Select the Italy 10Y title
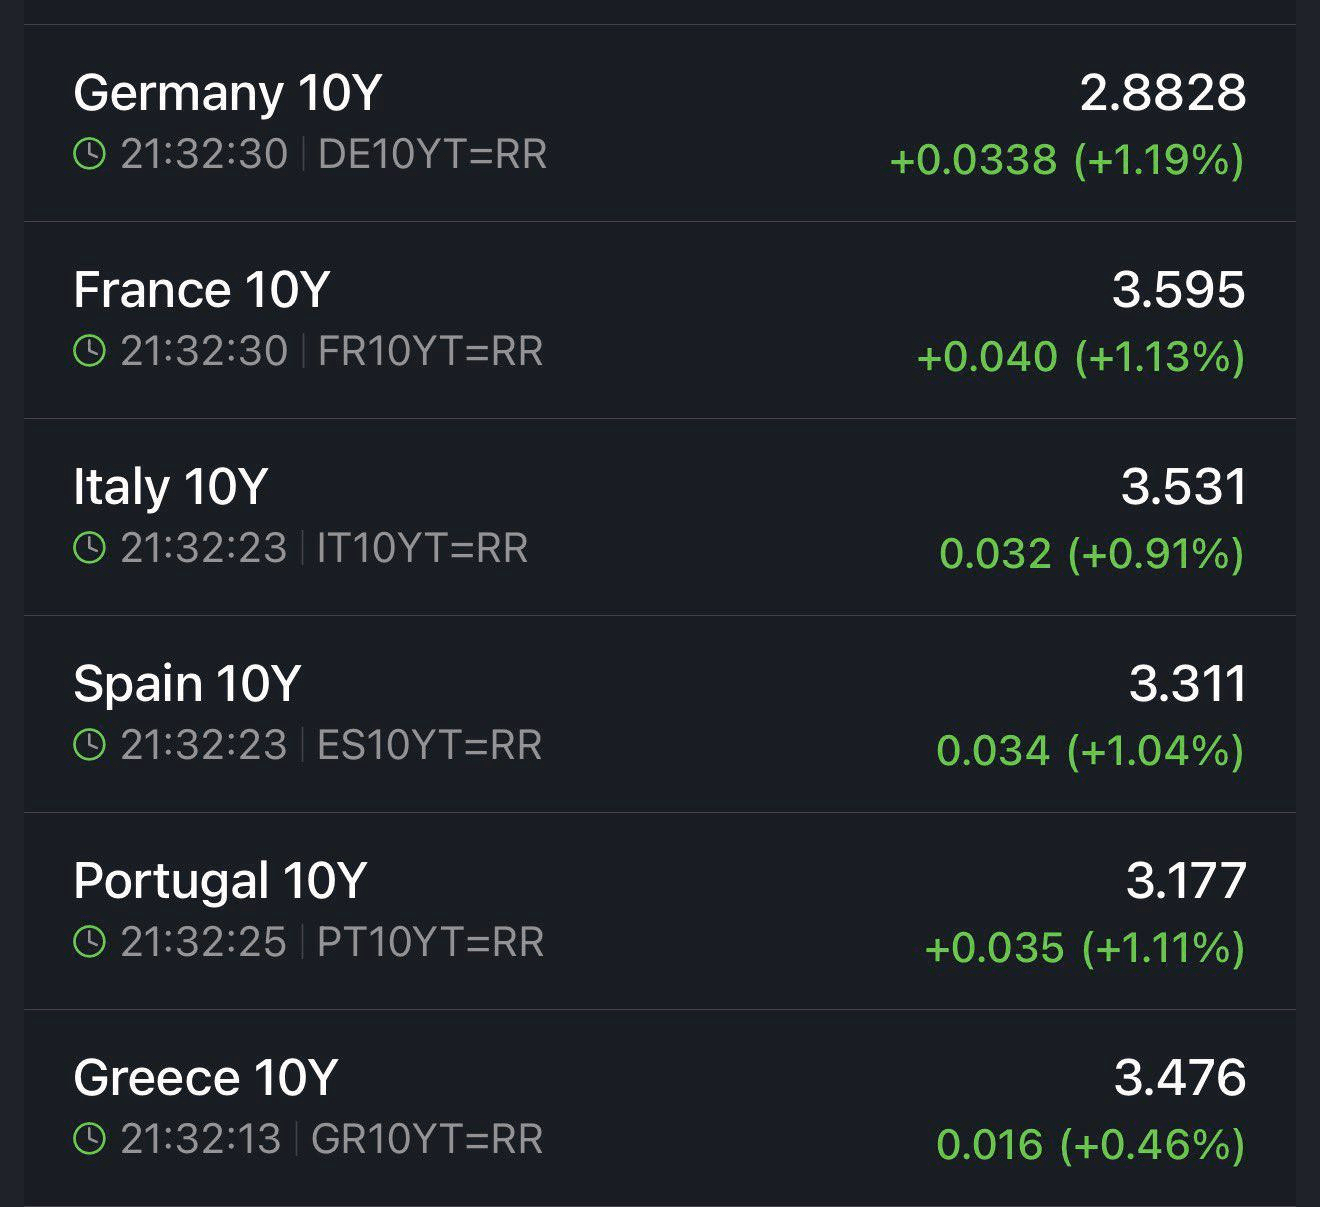 (x=170, y=487)
